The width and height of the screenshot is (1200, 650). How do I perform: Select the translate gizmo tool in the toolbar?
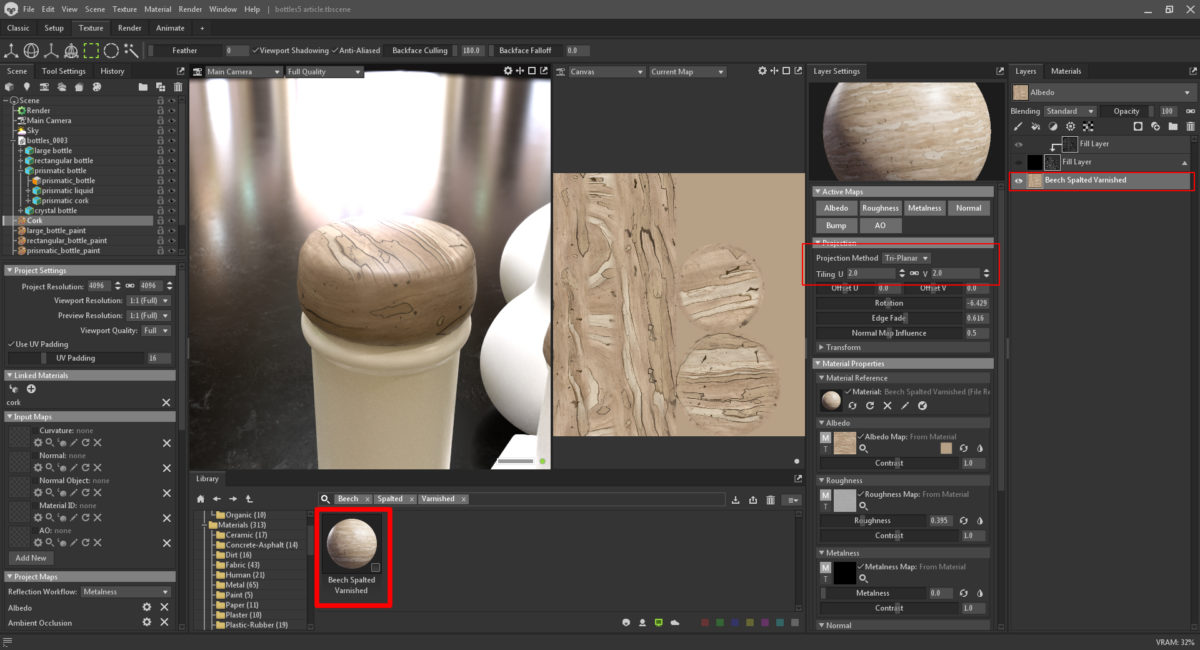point(12,50)
